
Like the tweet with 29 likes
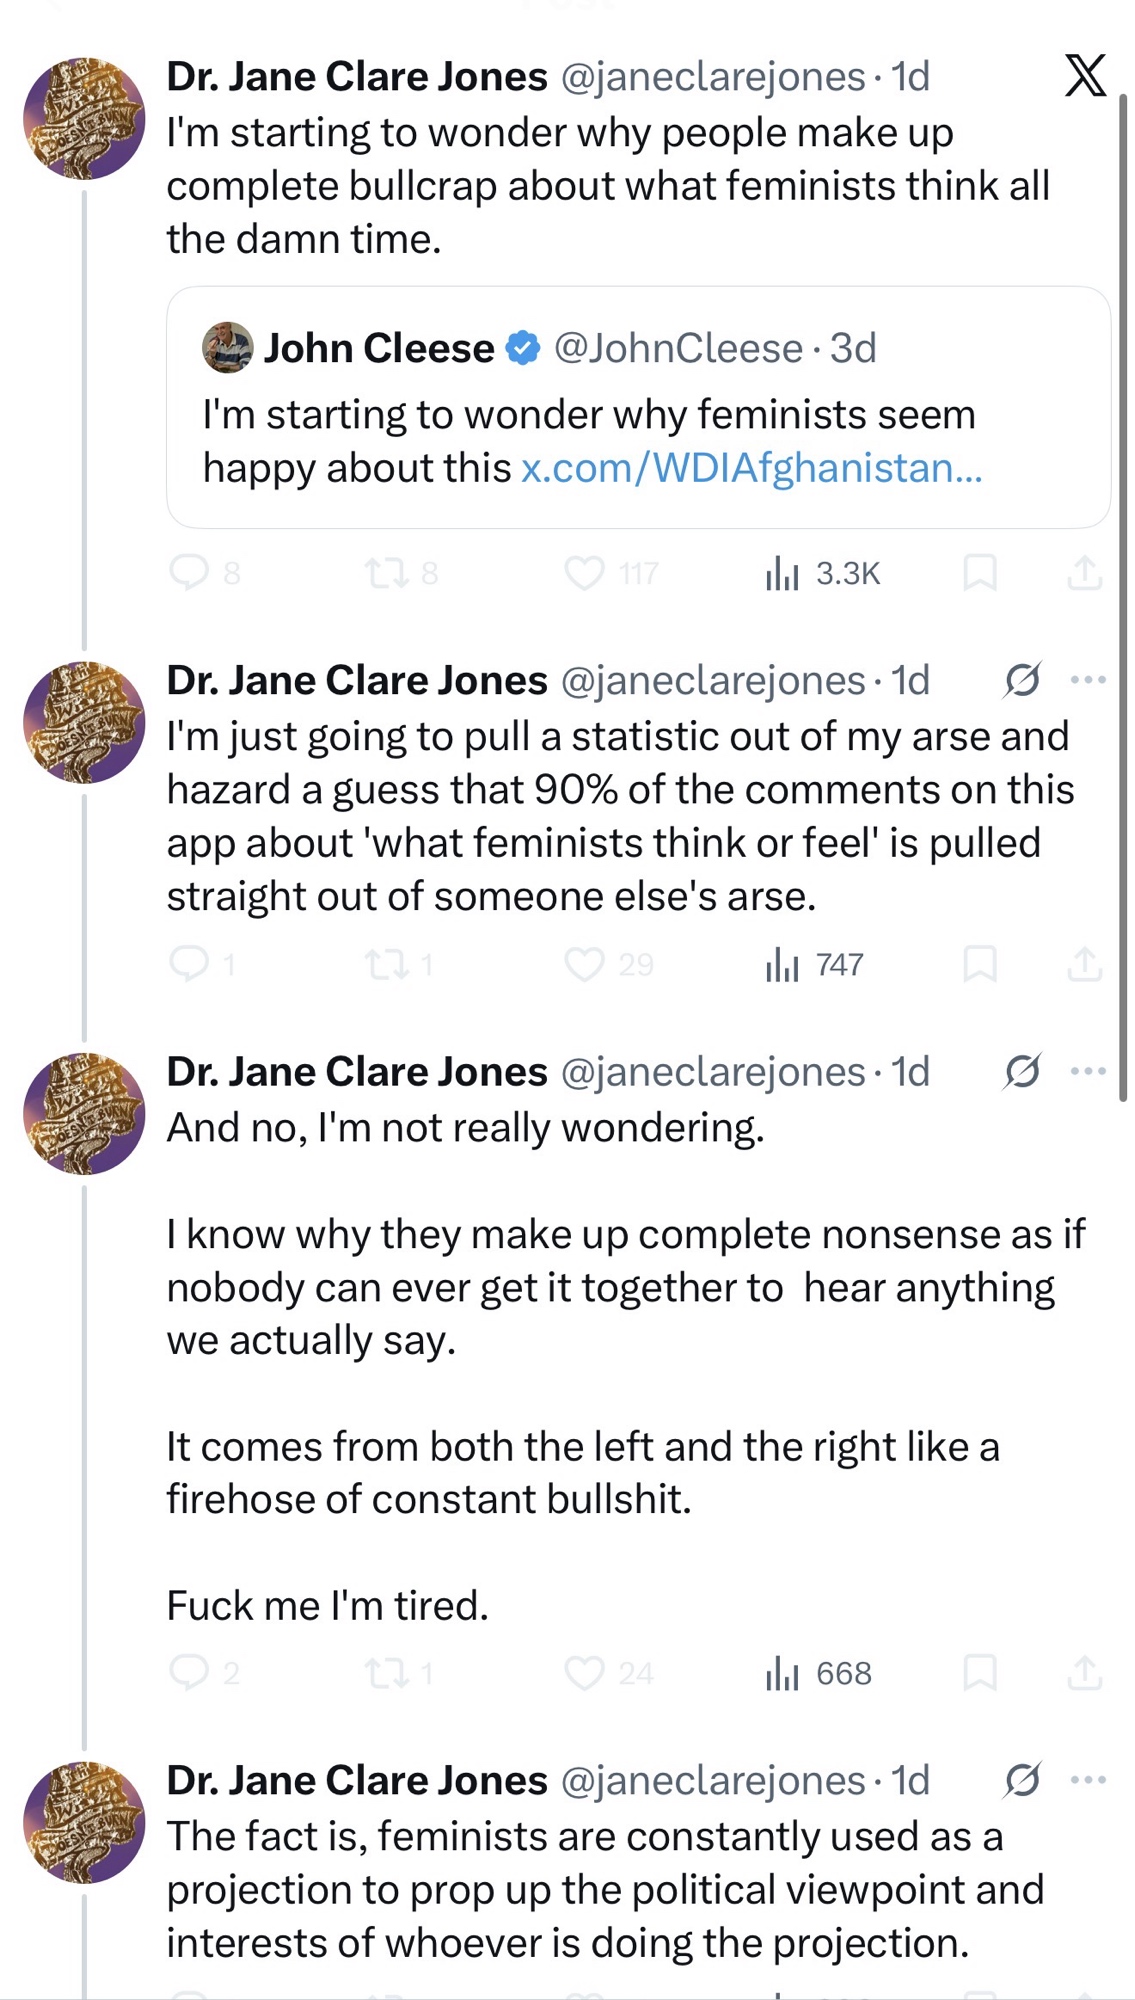pyautogui.click(x=585, y=964)
